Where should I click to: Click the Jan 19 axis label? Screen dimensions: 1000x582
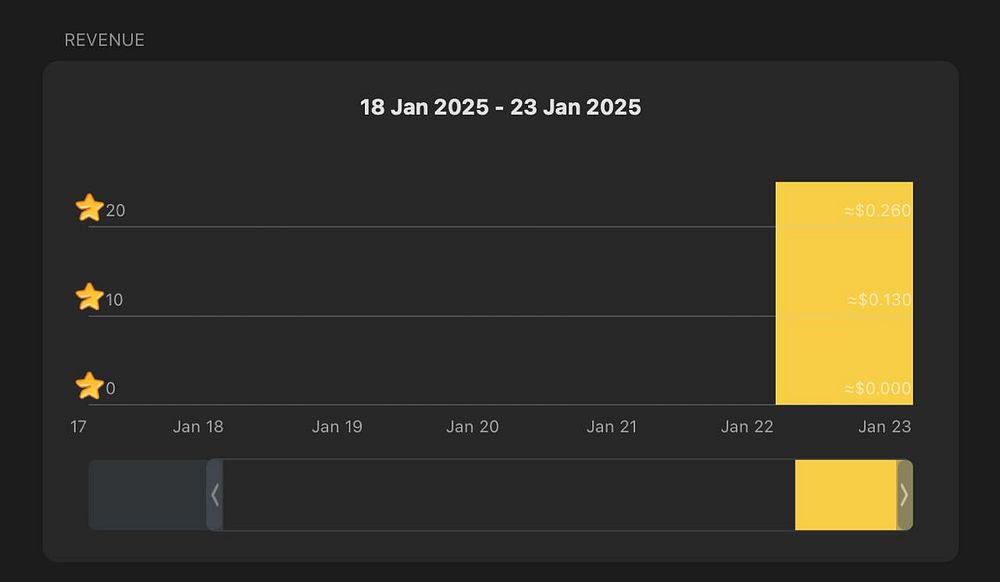(337, 426)
